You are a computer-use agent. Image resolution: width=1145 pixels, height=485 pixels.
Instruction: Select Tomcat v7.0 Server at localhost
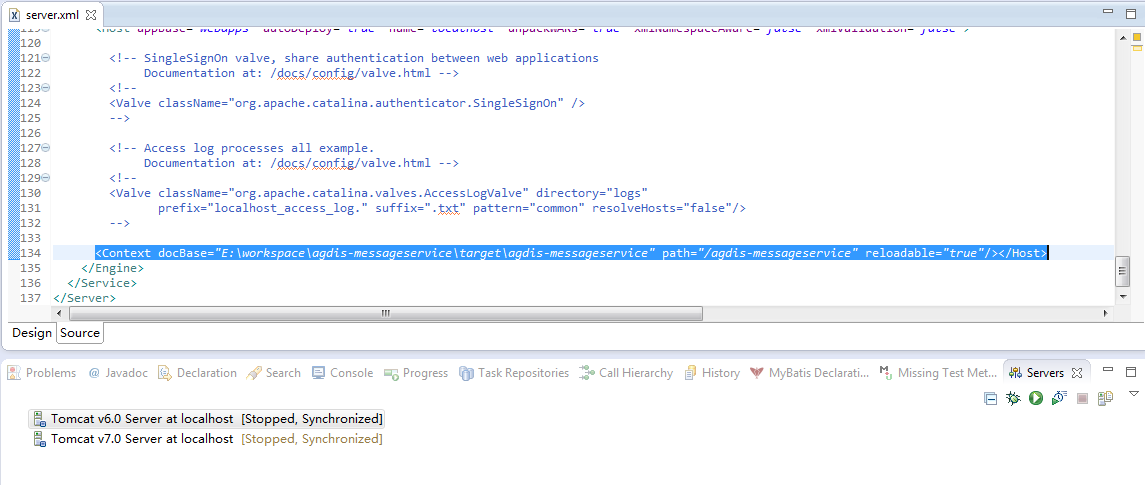[x=142, y=439]
